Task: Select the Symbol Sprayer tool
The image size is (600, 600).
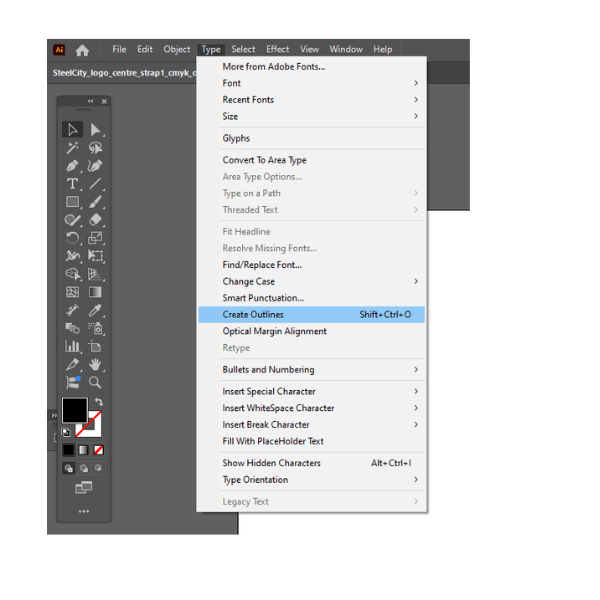Action: (95, 328)
